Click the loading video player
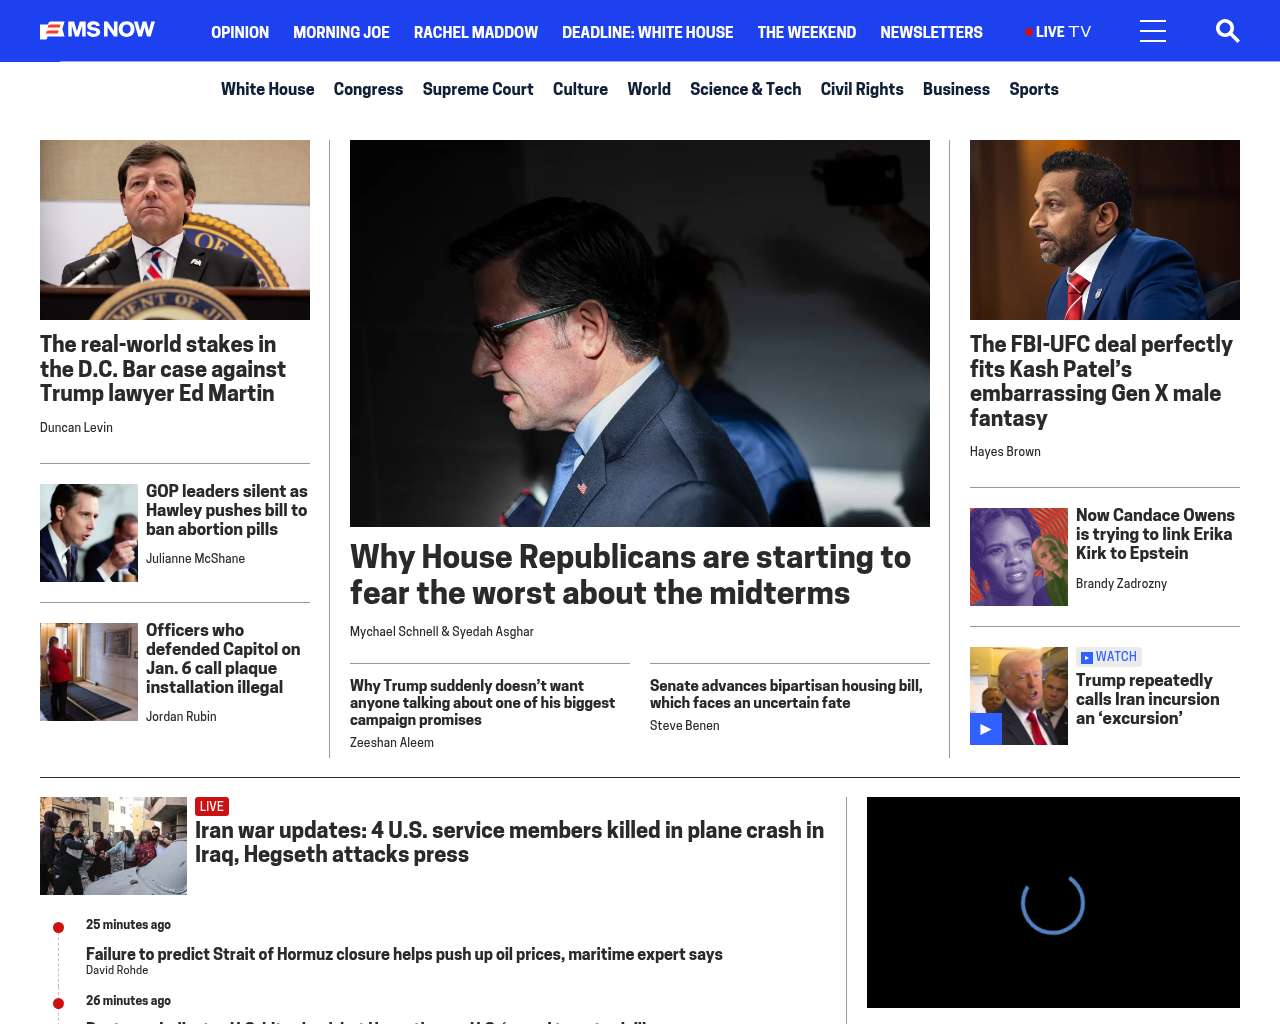This screenshot has width=1280, height=1024. pos(1053,902)
